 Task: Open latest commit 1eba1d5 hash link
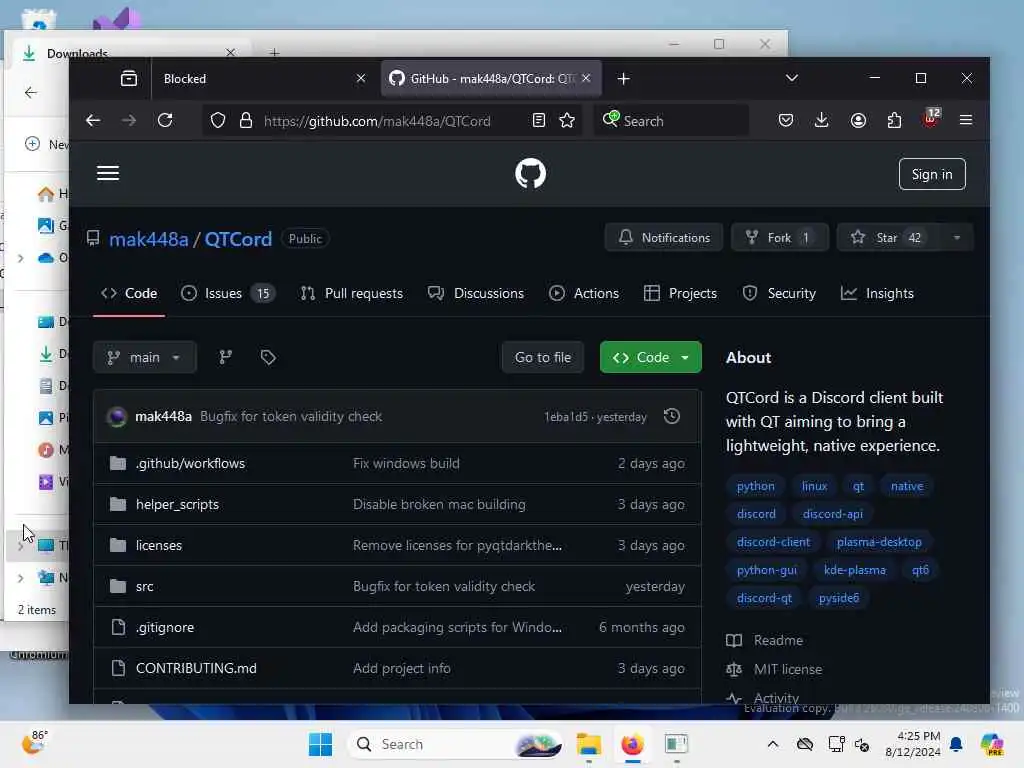click(566, 417)
